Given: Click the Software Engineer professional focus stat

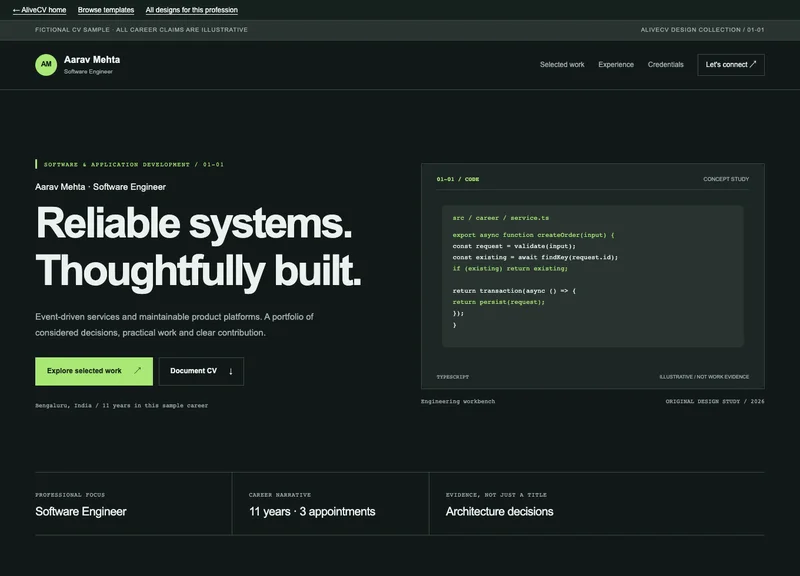Looking at the screenshot, I should coord(81,512).
